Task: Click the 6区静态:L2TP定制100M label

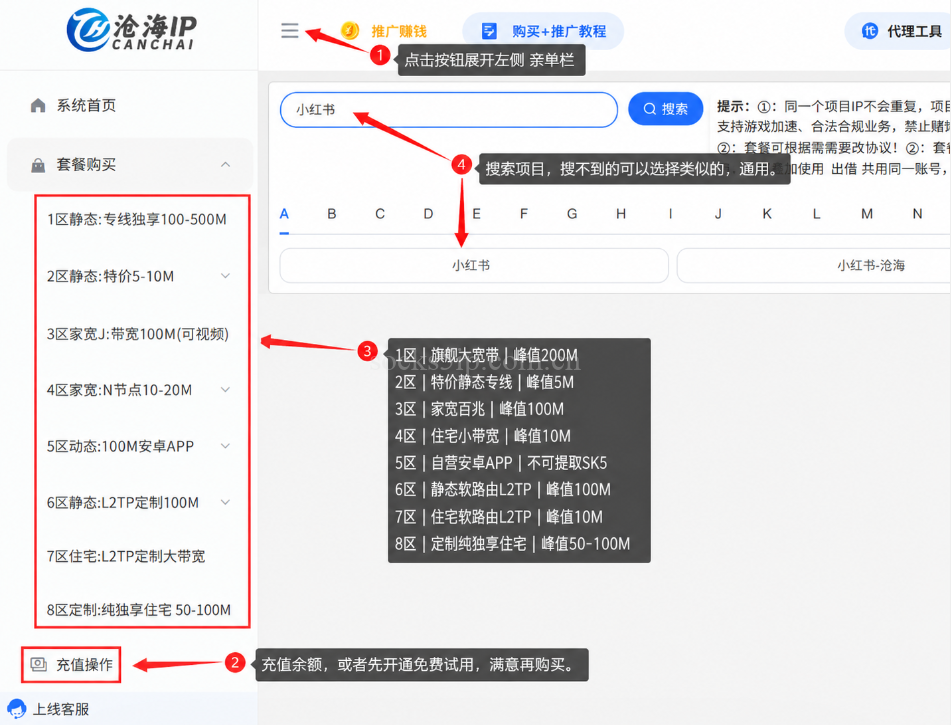Action: point(123,503)
